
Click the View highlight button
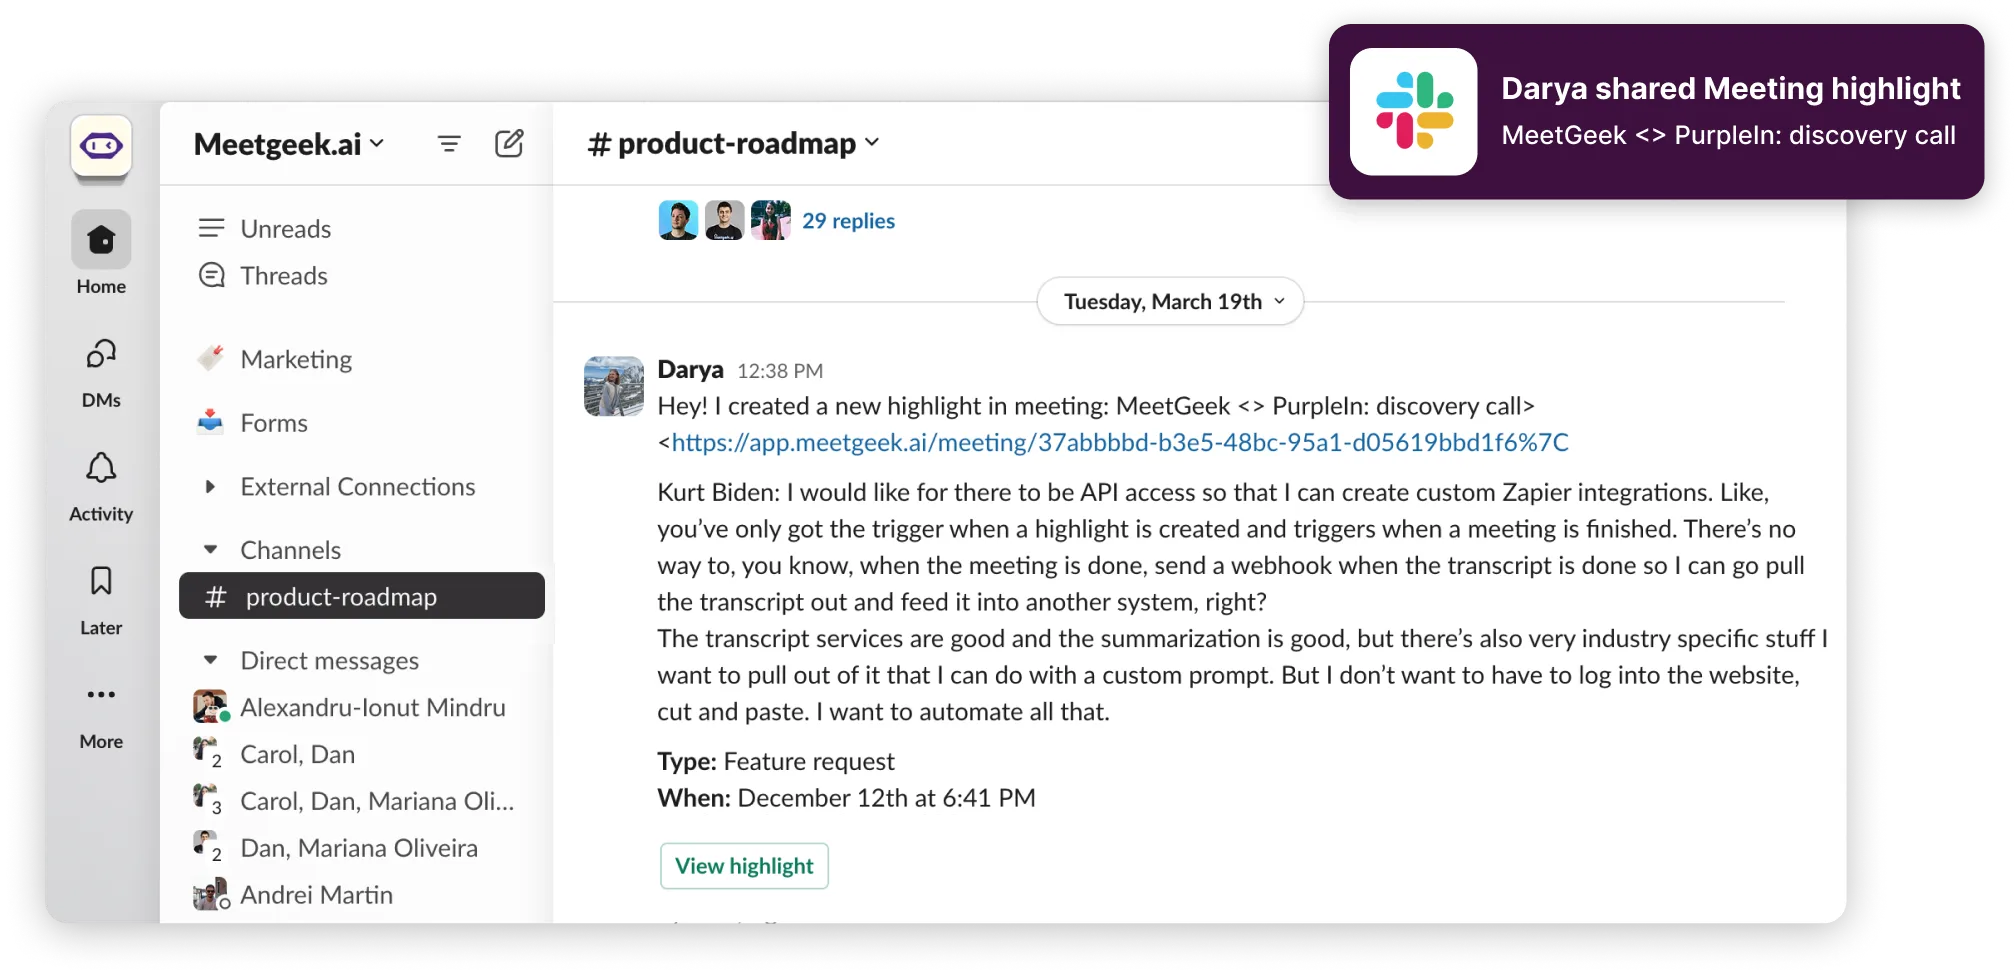point(744,866)
